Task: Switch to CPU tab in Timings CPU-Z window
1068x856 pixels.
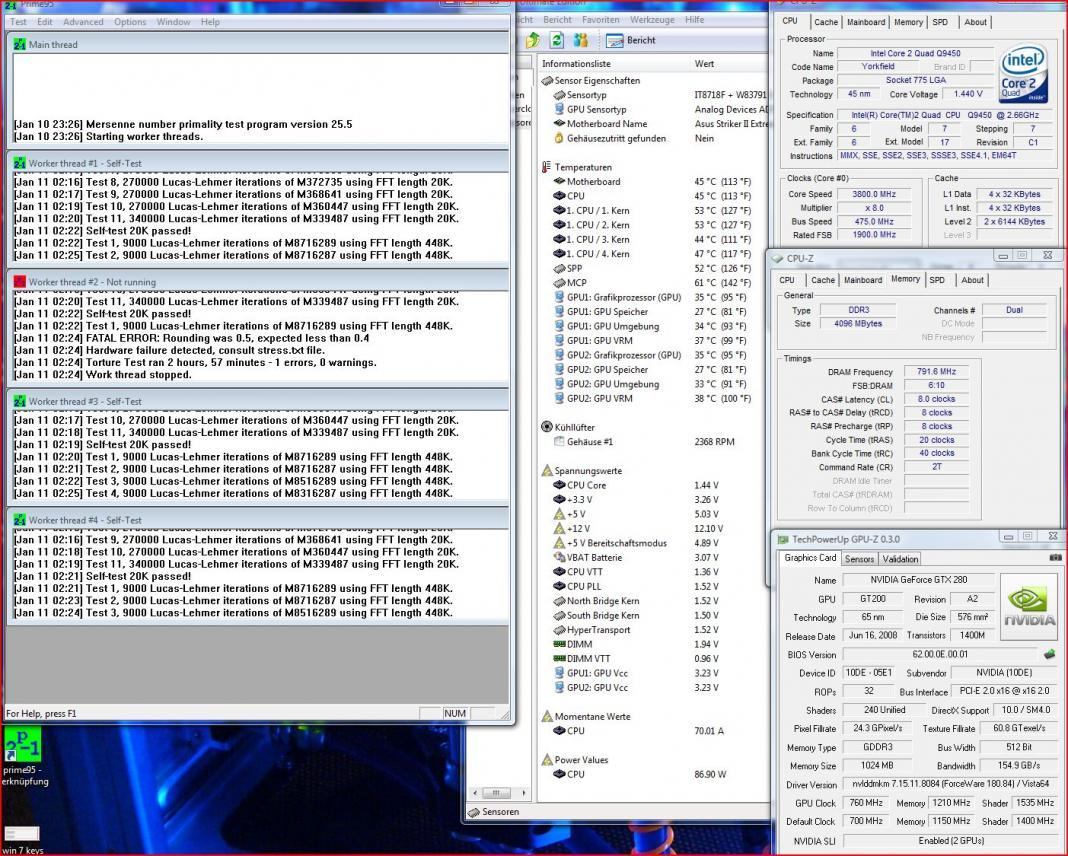Action: [x=787, y=280]
